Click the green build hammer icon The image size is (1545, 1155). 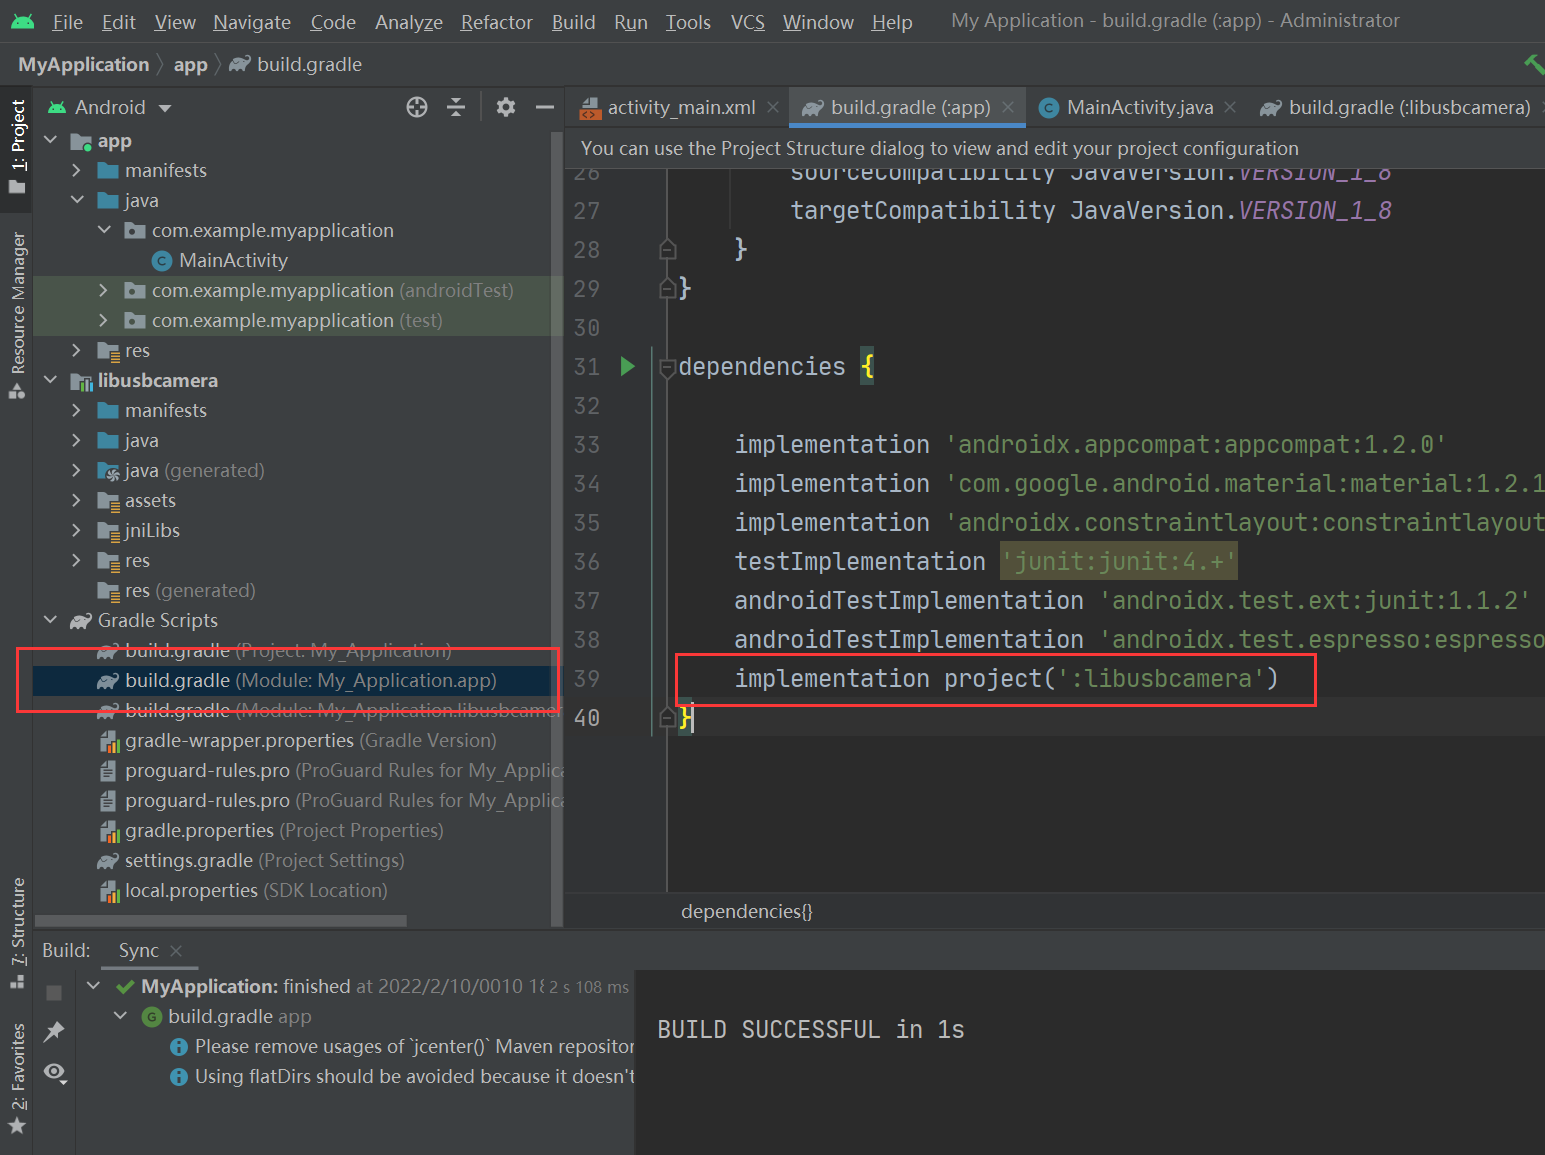(x=1533, y=64)
